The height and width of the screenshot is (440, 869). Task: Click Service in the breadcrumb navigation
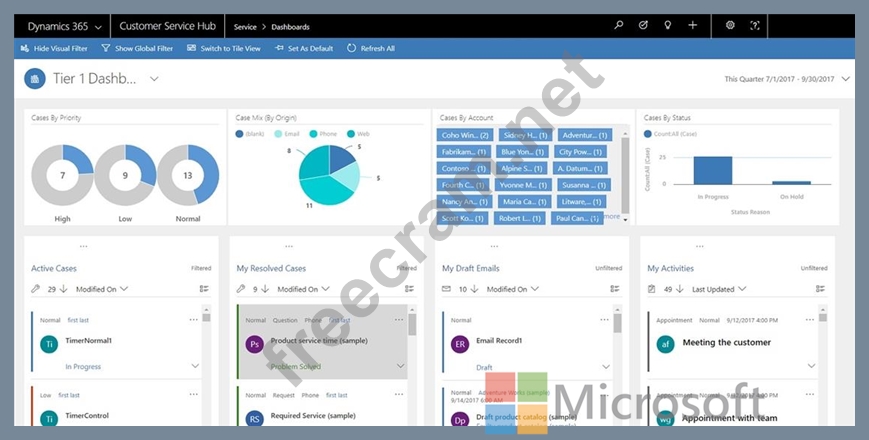245,26
